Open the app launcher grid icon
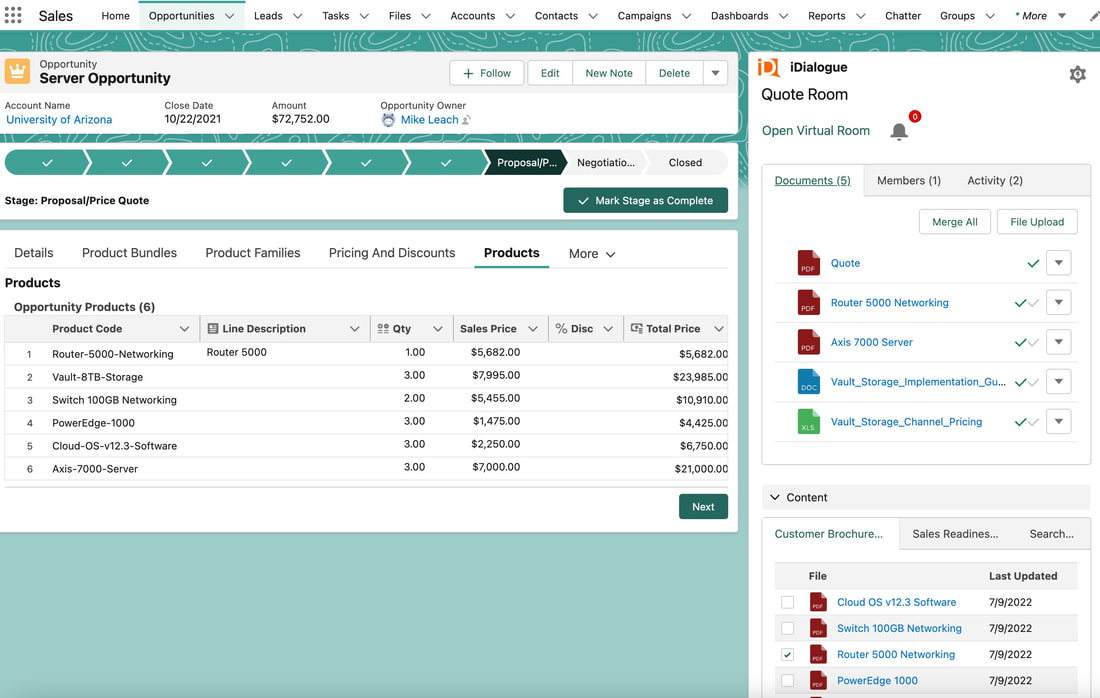Viewport: 1100px width, 698px height. pyautogui.click(x=13, y=15)
